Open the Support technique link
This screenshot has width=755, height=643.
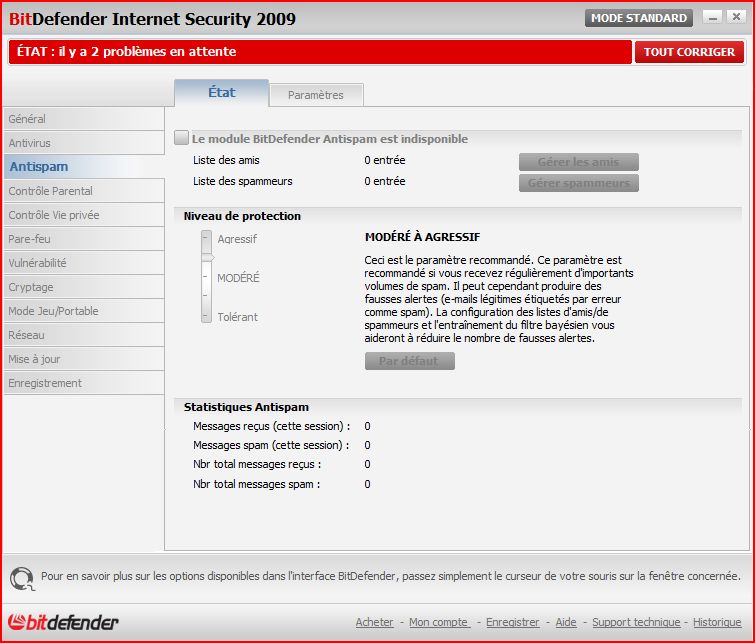click(x=636, y=622)
